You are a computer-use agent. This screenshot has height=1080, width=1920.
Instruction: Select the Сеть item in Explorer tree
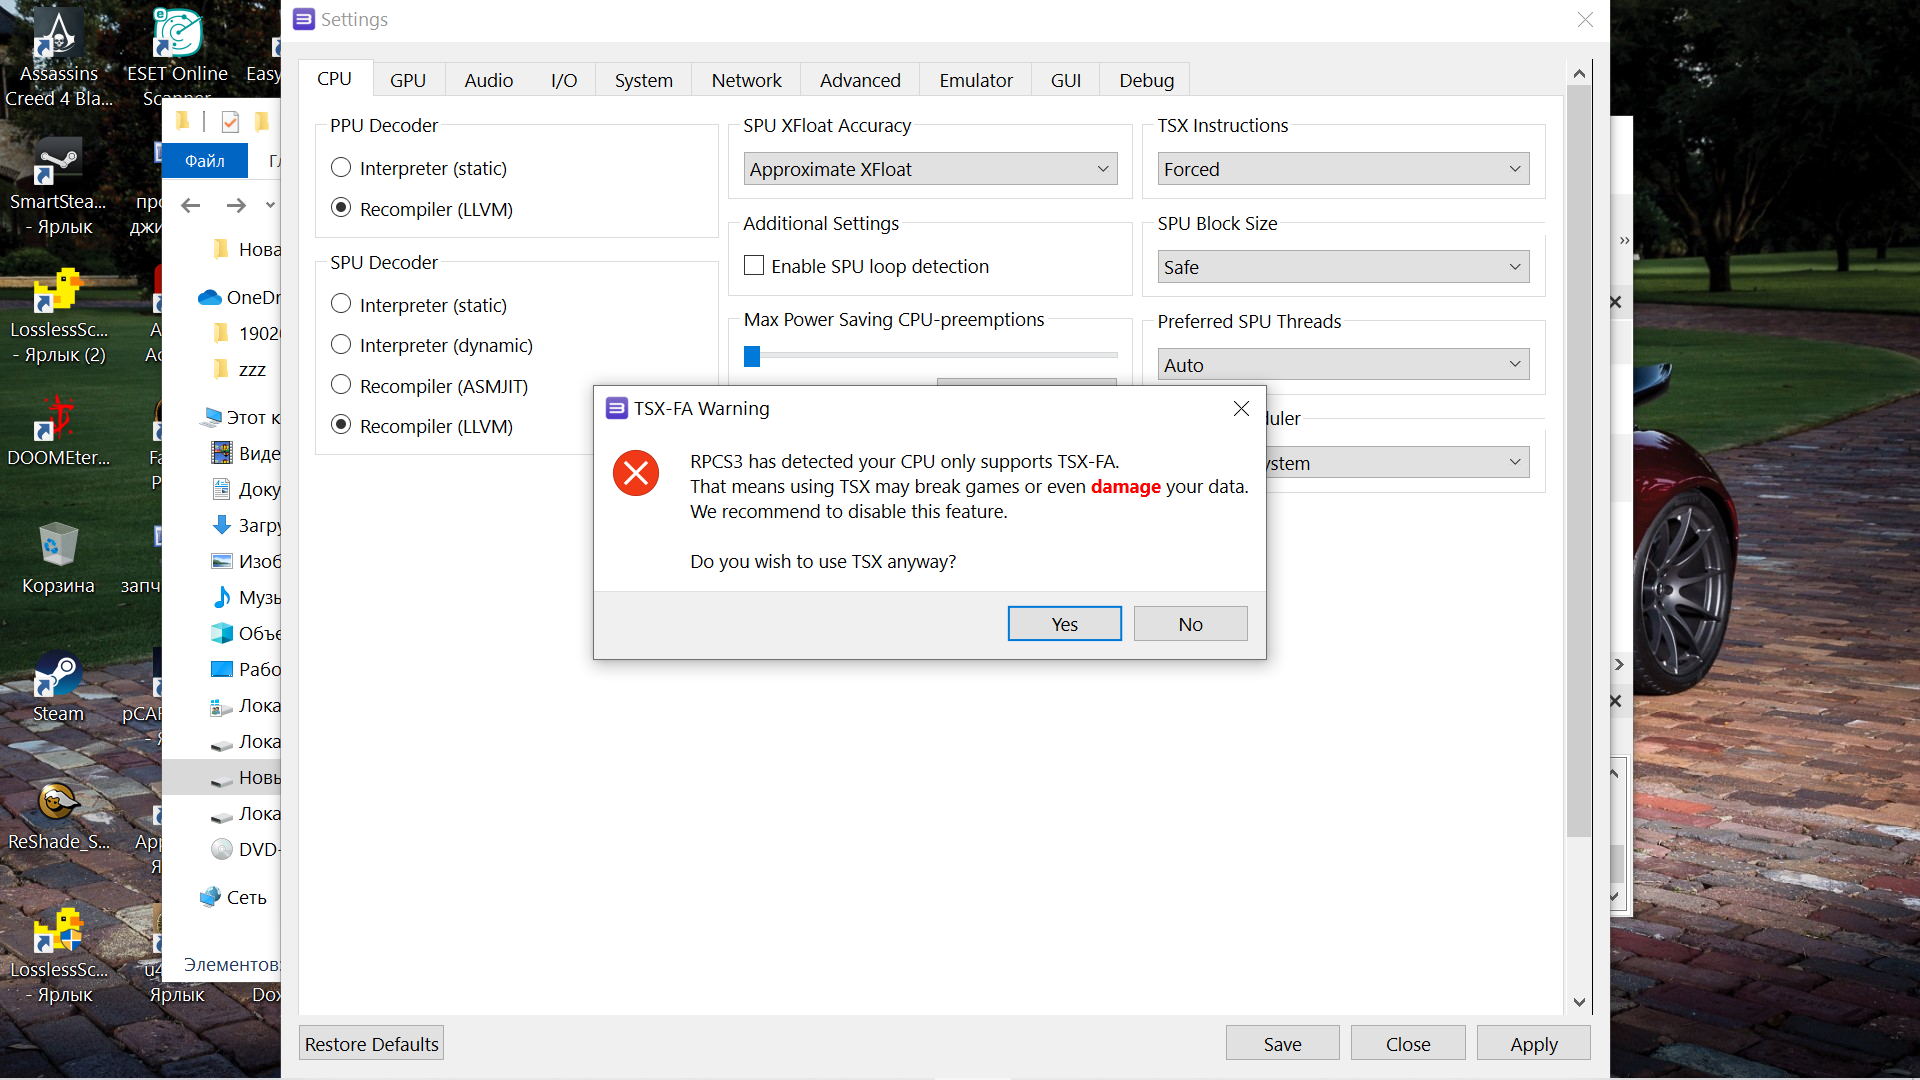tap(246, 897)
